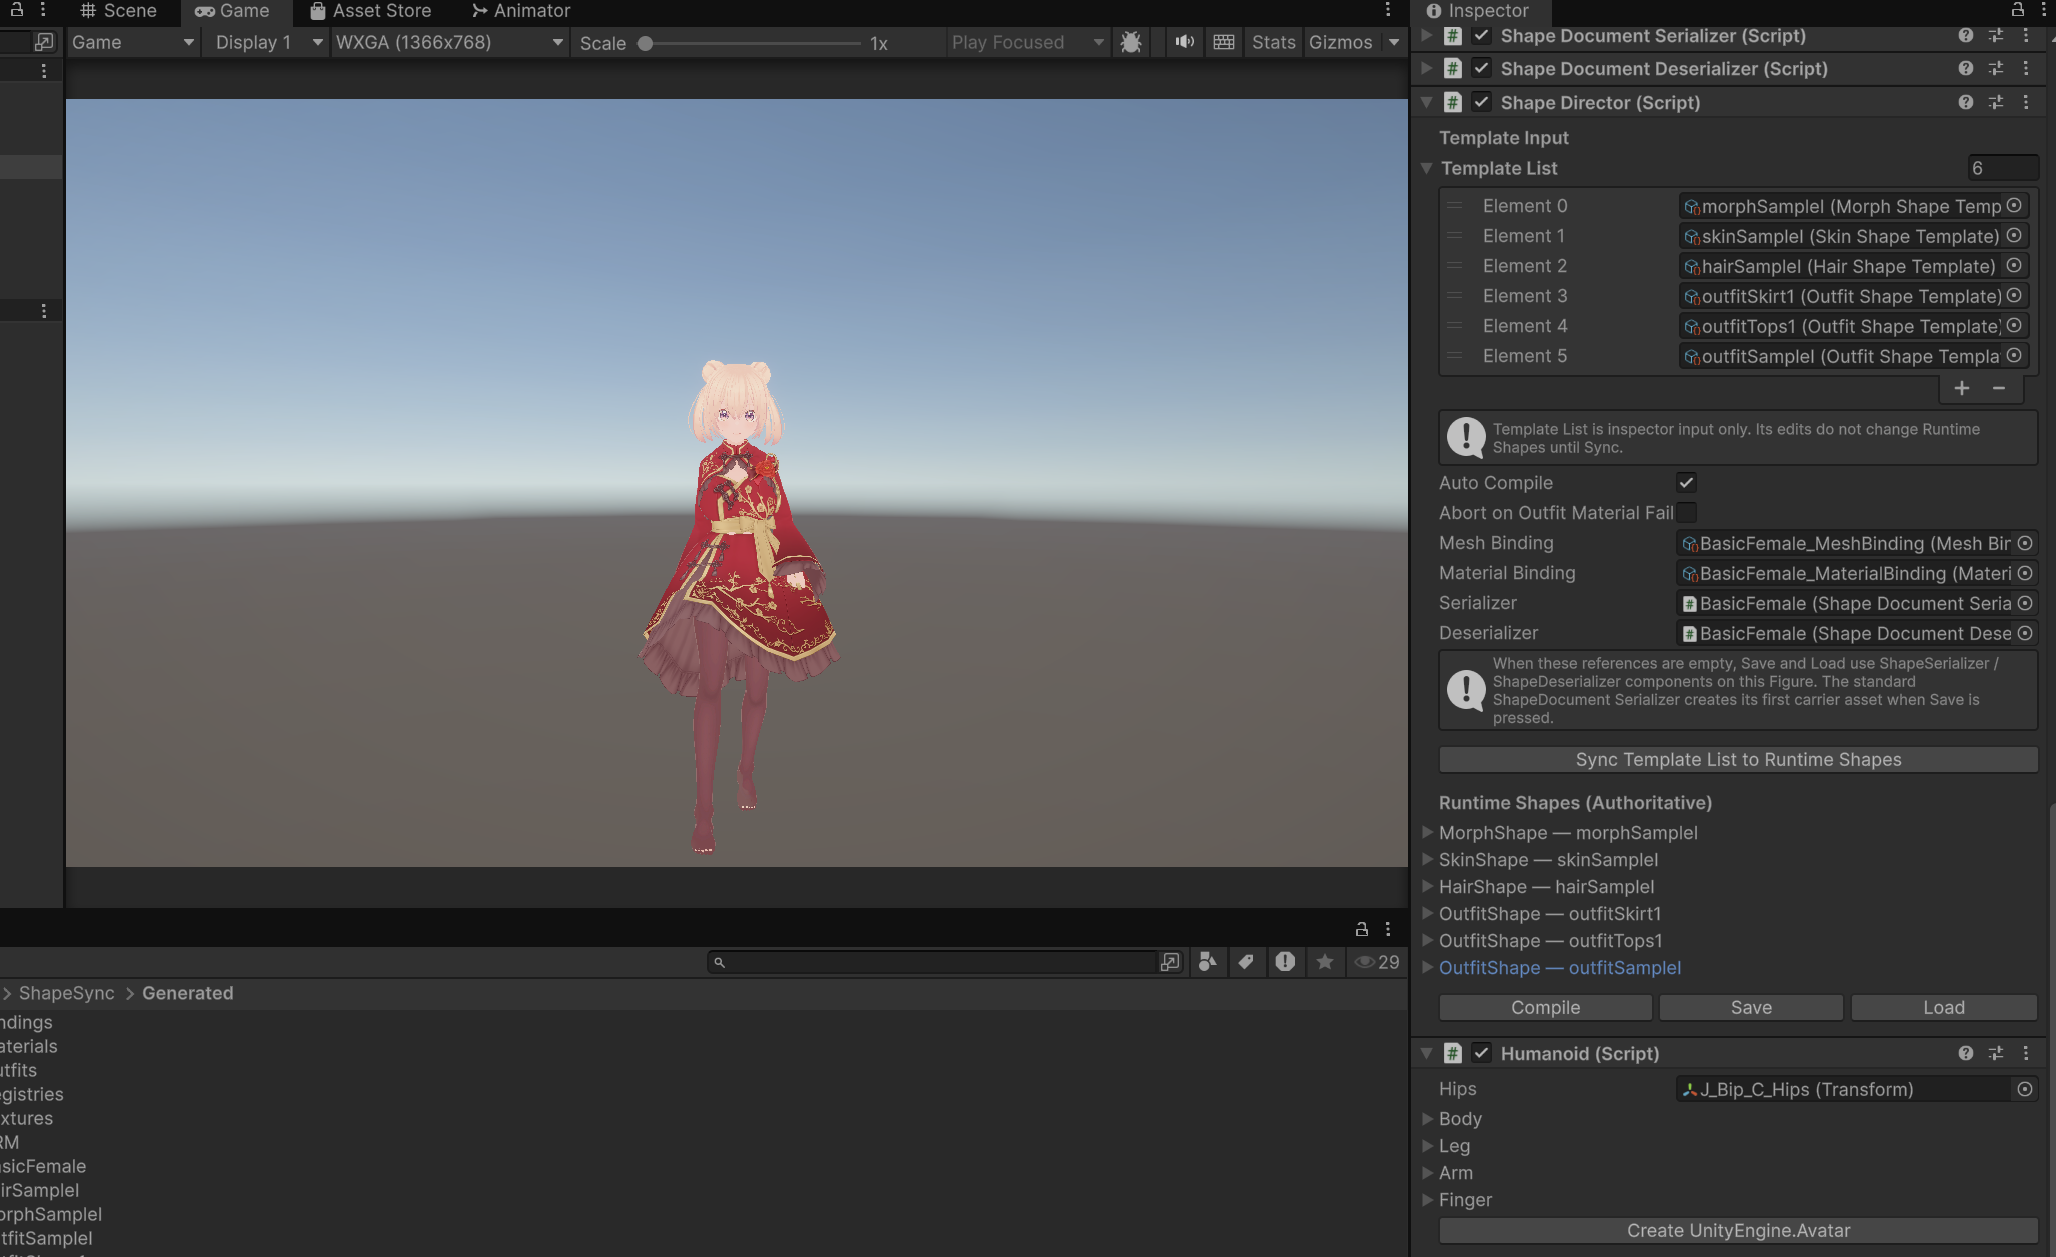Open help for Humanoid script
Viewport: 2056px width, 1257px height.
(1966, 1053)
